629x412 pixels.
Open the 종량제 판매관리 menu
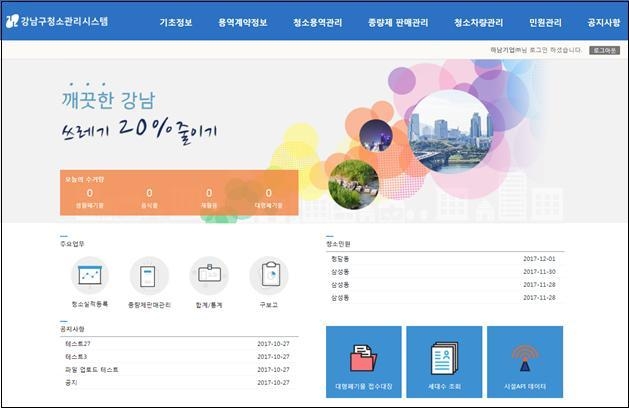point(398,22)
